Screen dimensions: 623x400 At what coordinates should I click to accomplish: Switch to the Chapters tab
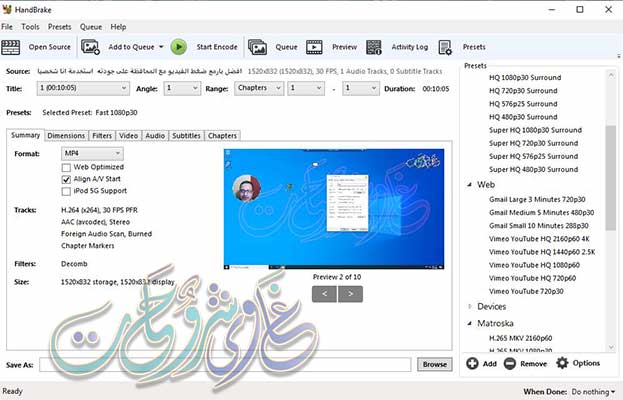tap(222, 136)
